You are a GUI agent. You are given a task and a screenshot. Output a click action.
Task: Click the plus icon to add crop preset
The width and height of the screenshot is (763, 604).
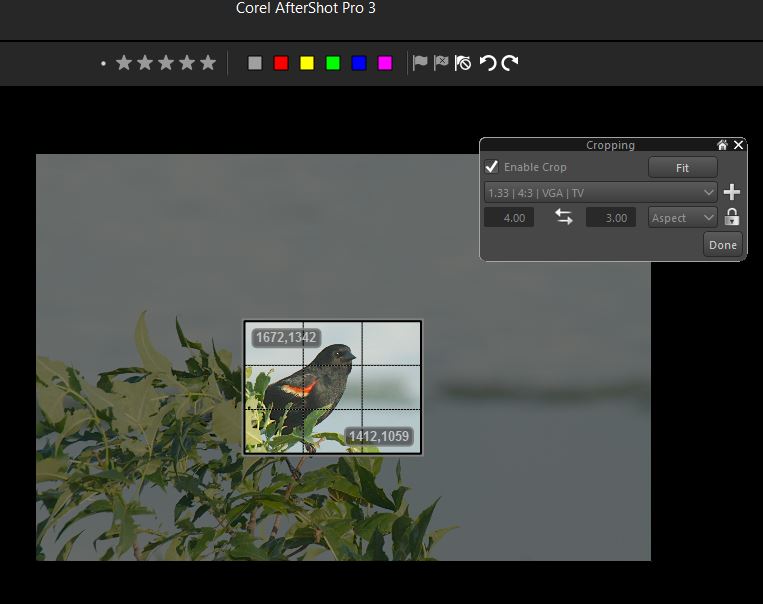coord(732,192)
